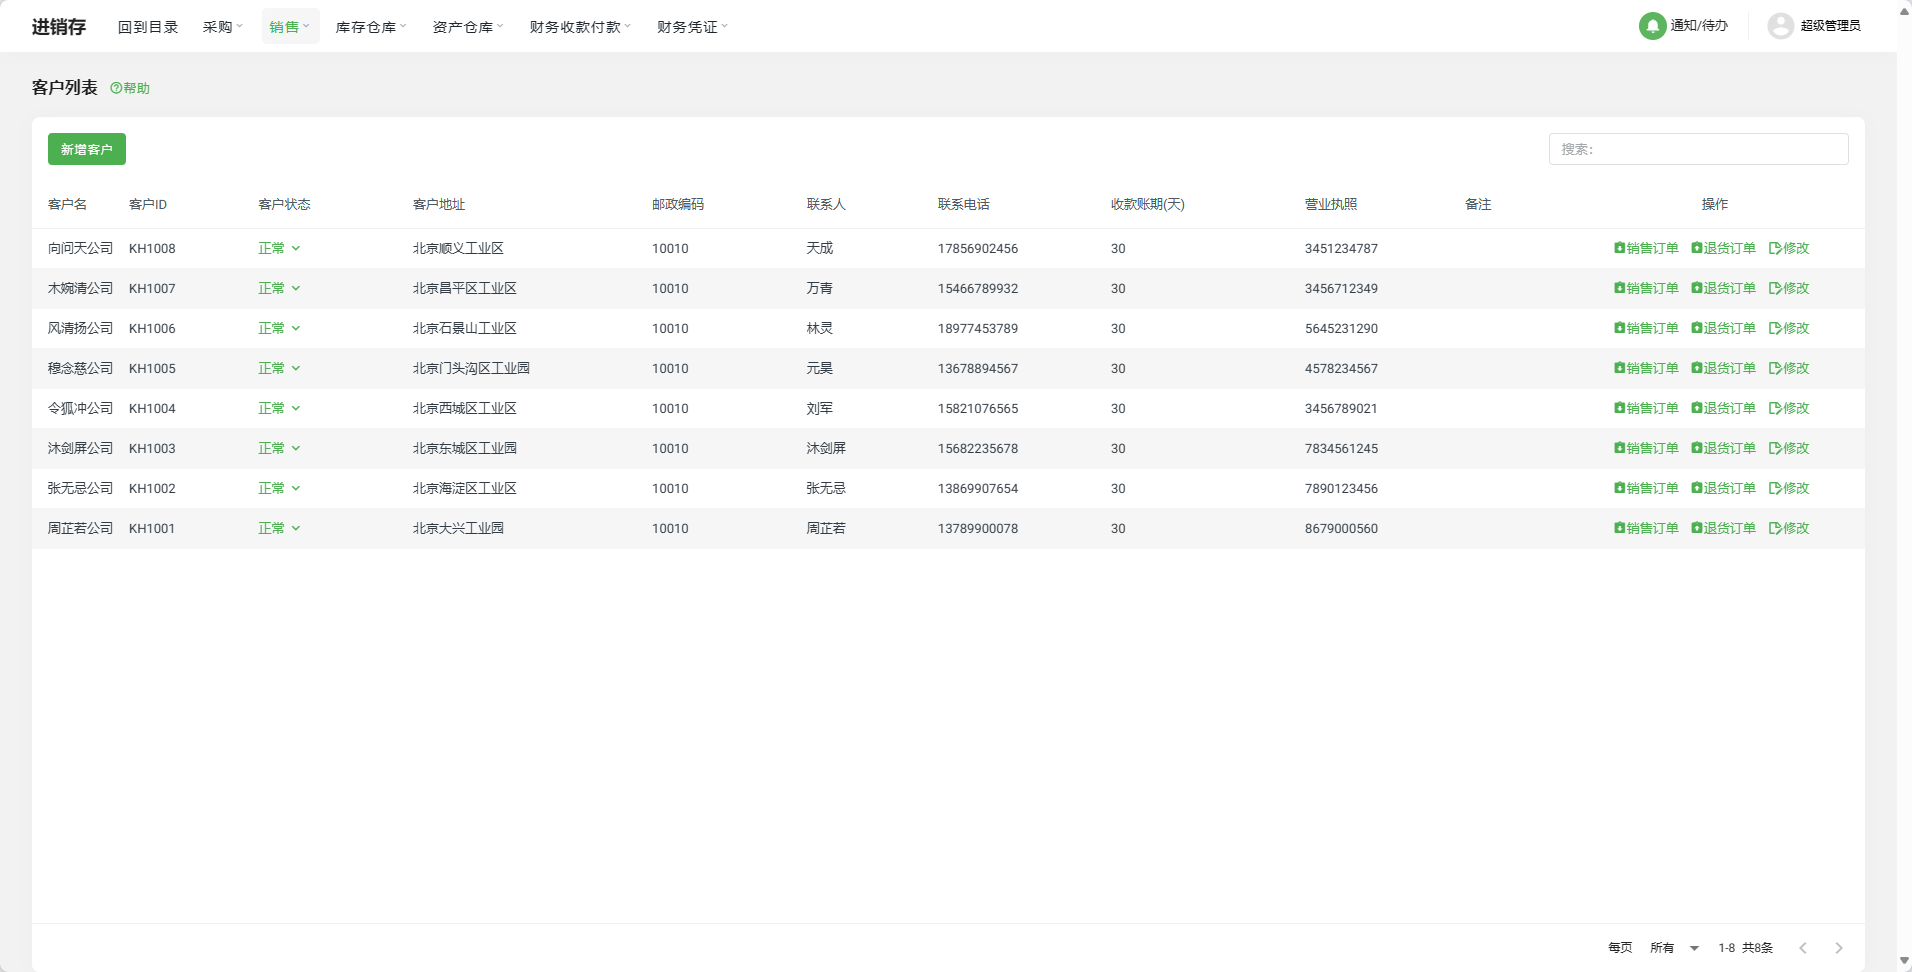This screenshot has width=1912, height=972.
Task: Open the 采购 menu
Action: click(222, 27)
